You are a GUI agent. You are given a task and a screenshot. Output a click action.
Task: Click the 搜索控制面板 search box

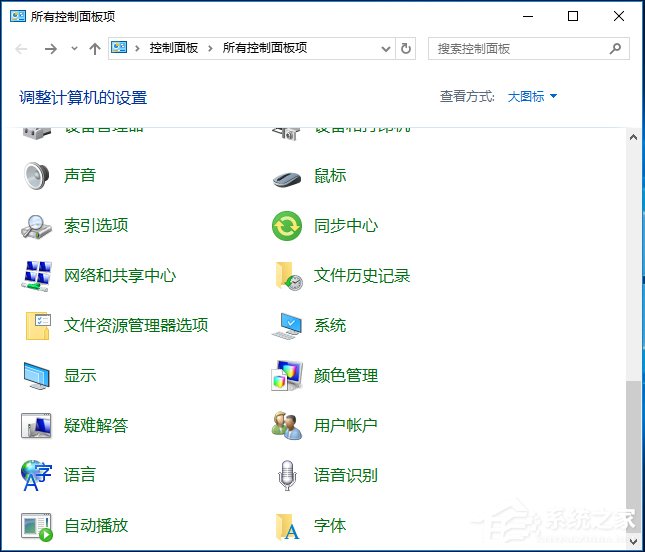[x=518, y=48]
